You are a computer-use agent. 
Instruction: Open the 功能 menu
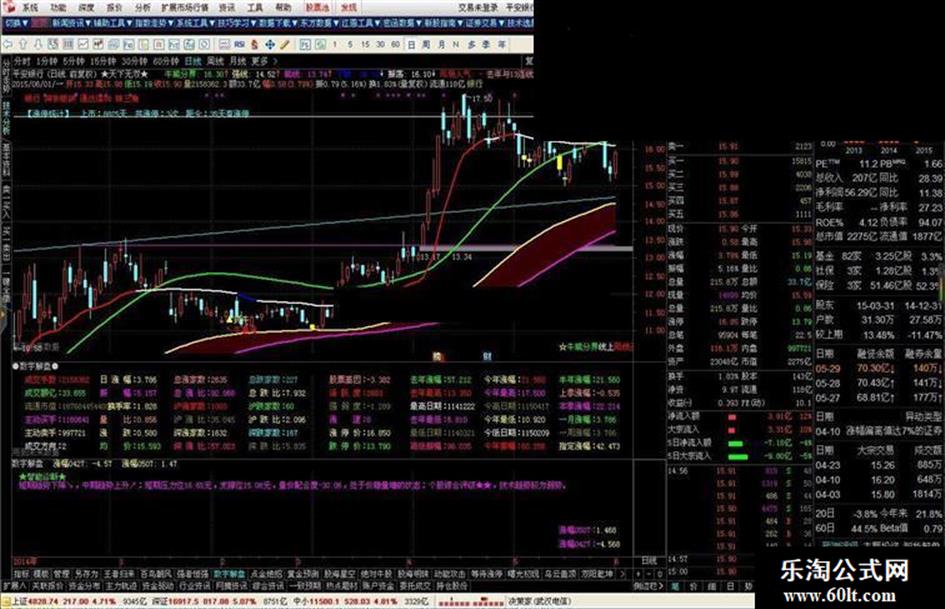(x=58, y=8)
